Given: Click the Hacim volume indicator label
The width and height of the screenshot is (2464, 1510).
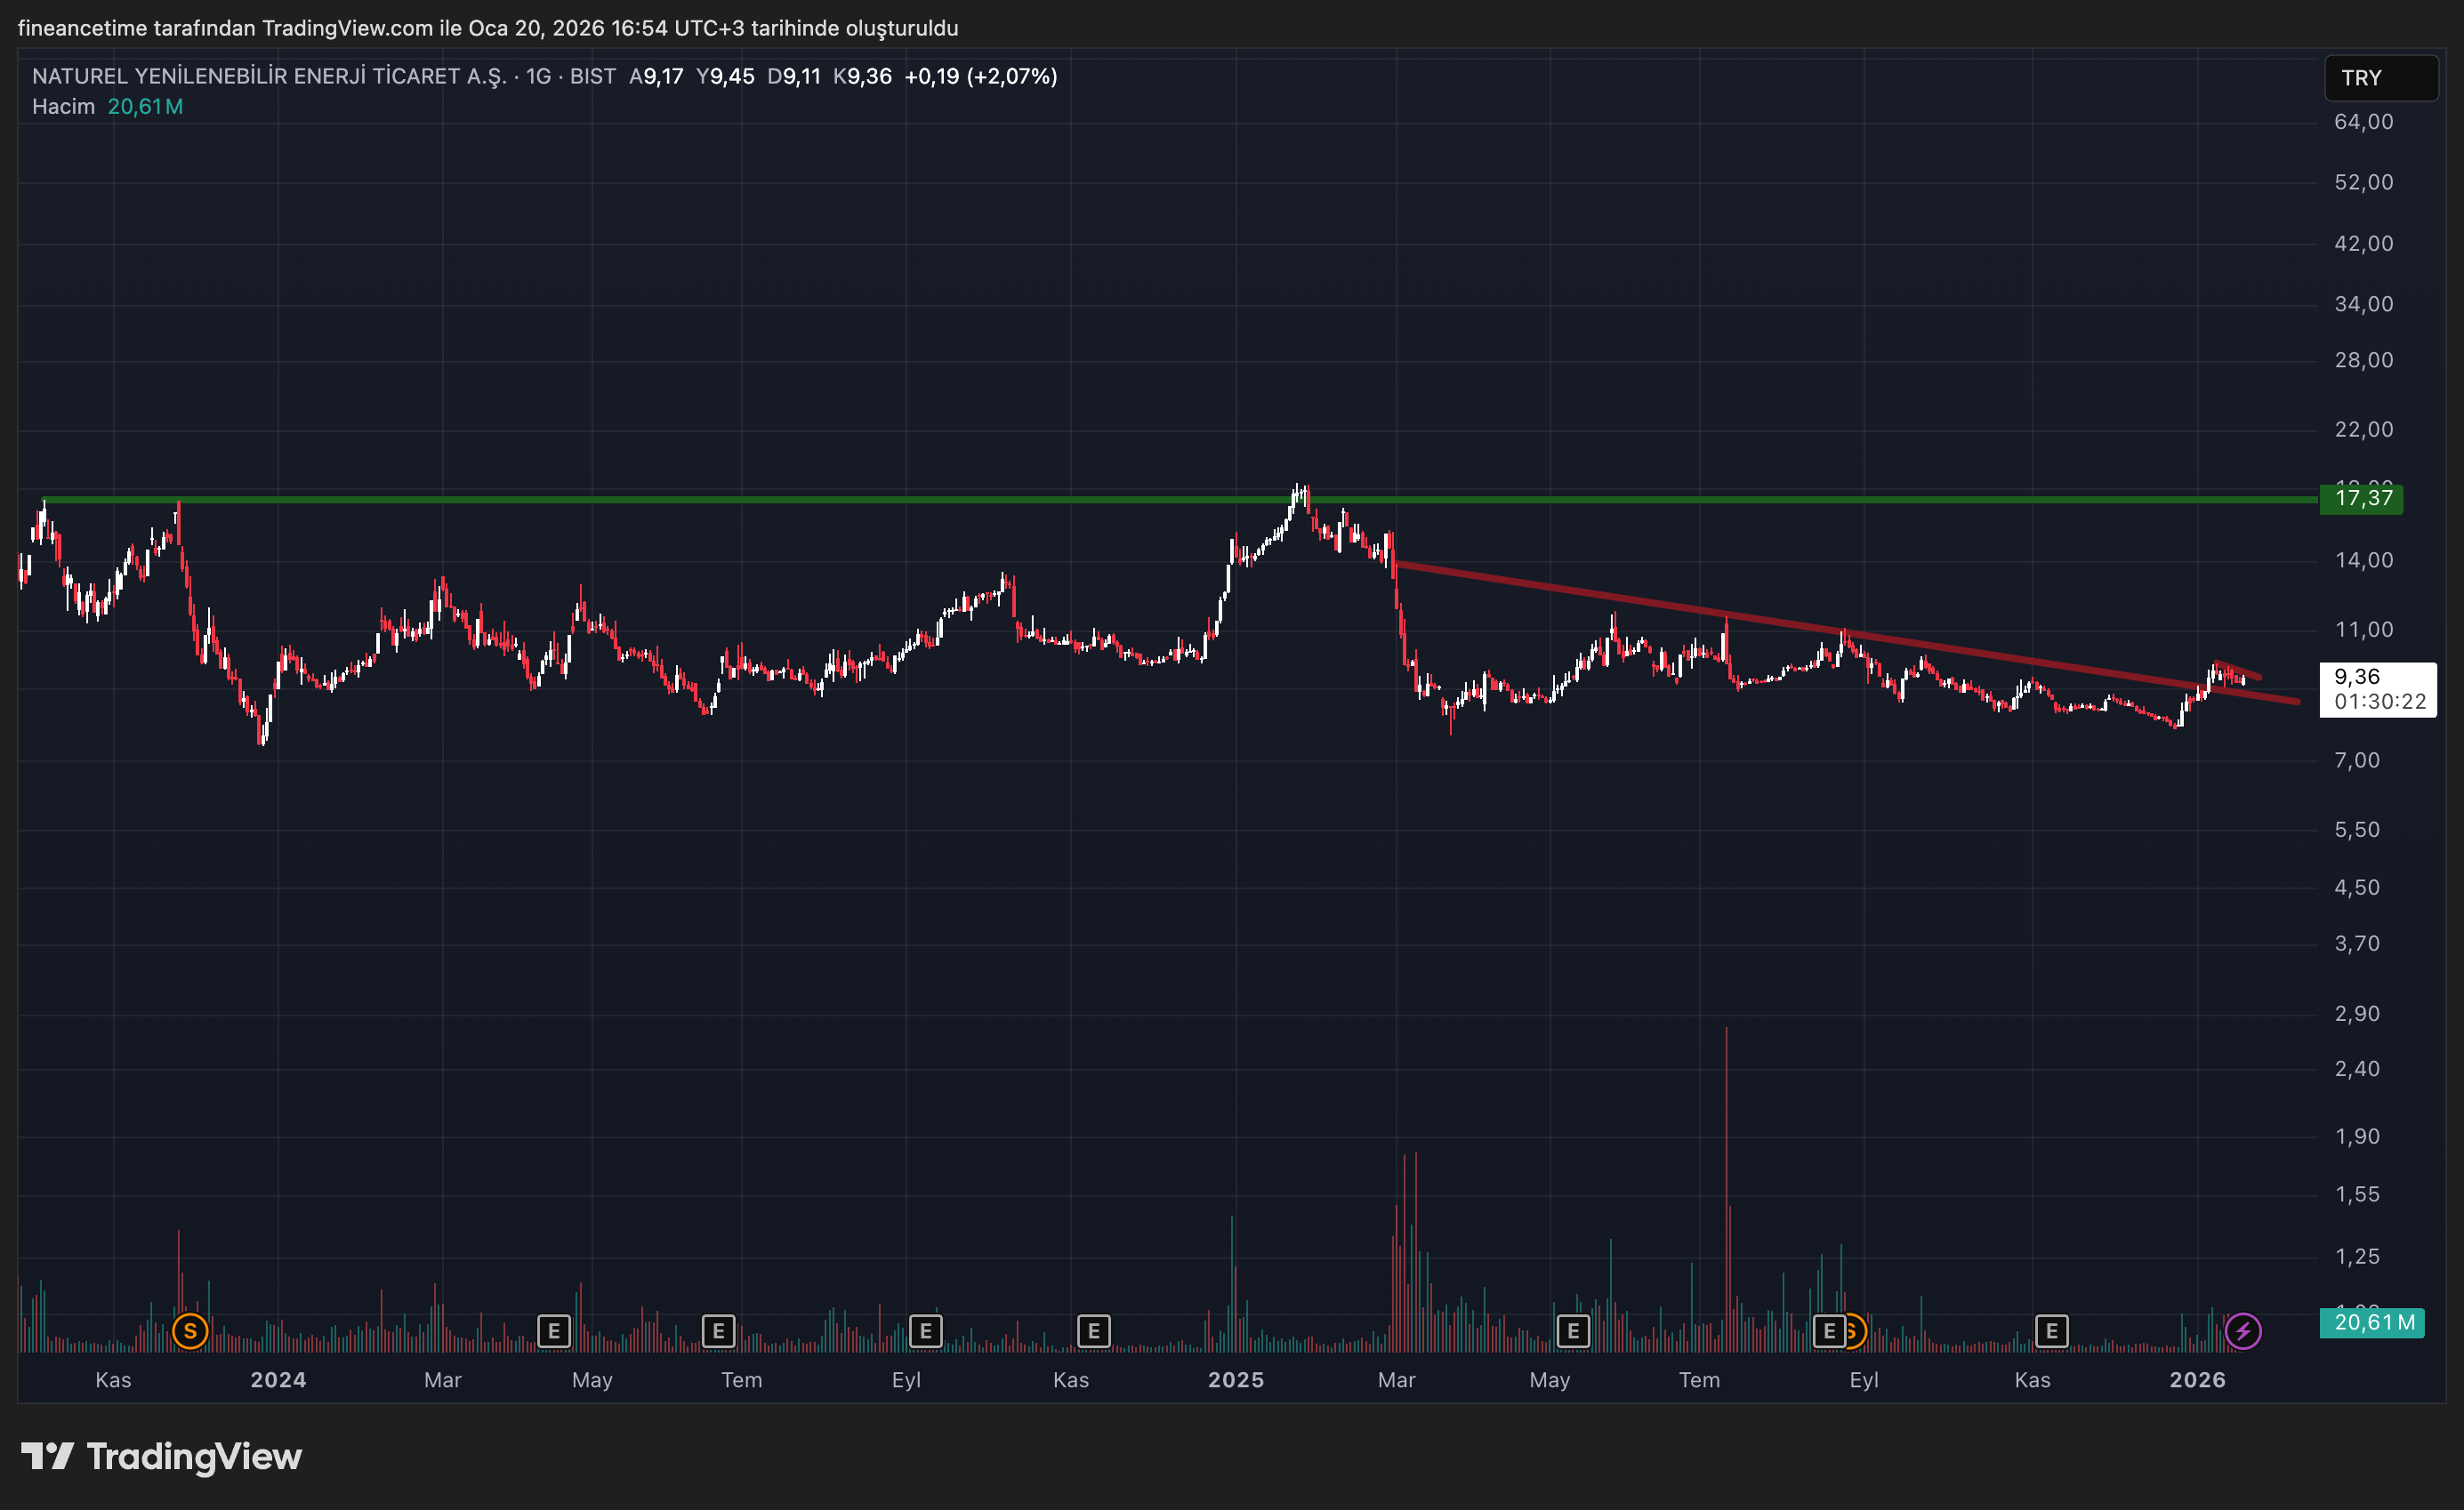Looking at the screenshot, I should [x=63, y=107].
